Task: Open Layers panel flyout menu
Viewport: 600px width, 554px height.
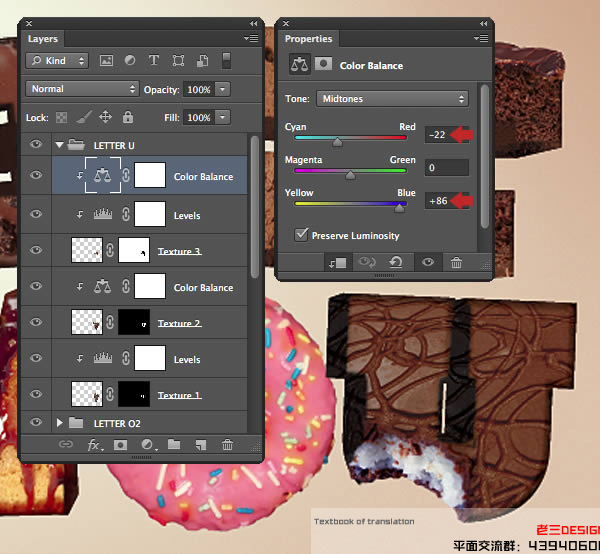Action: pos(251,38)
